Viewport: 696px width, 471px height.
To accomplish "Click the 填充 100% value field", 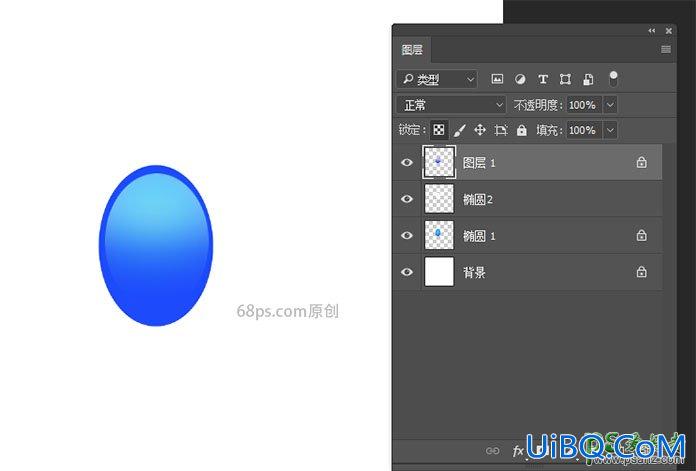I will pos(584,130).
